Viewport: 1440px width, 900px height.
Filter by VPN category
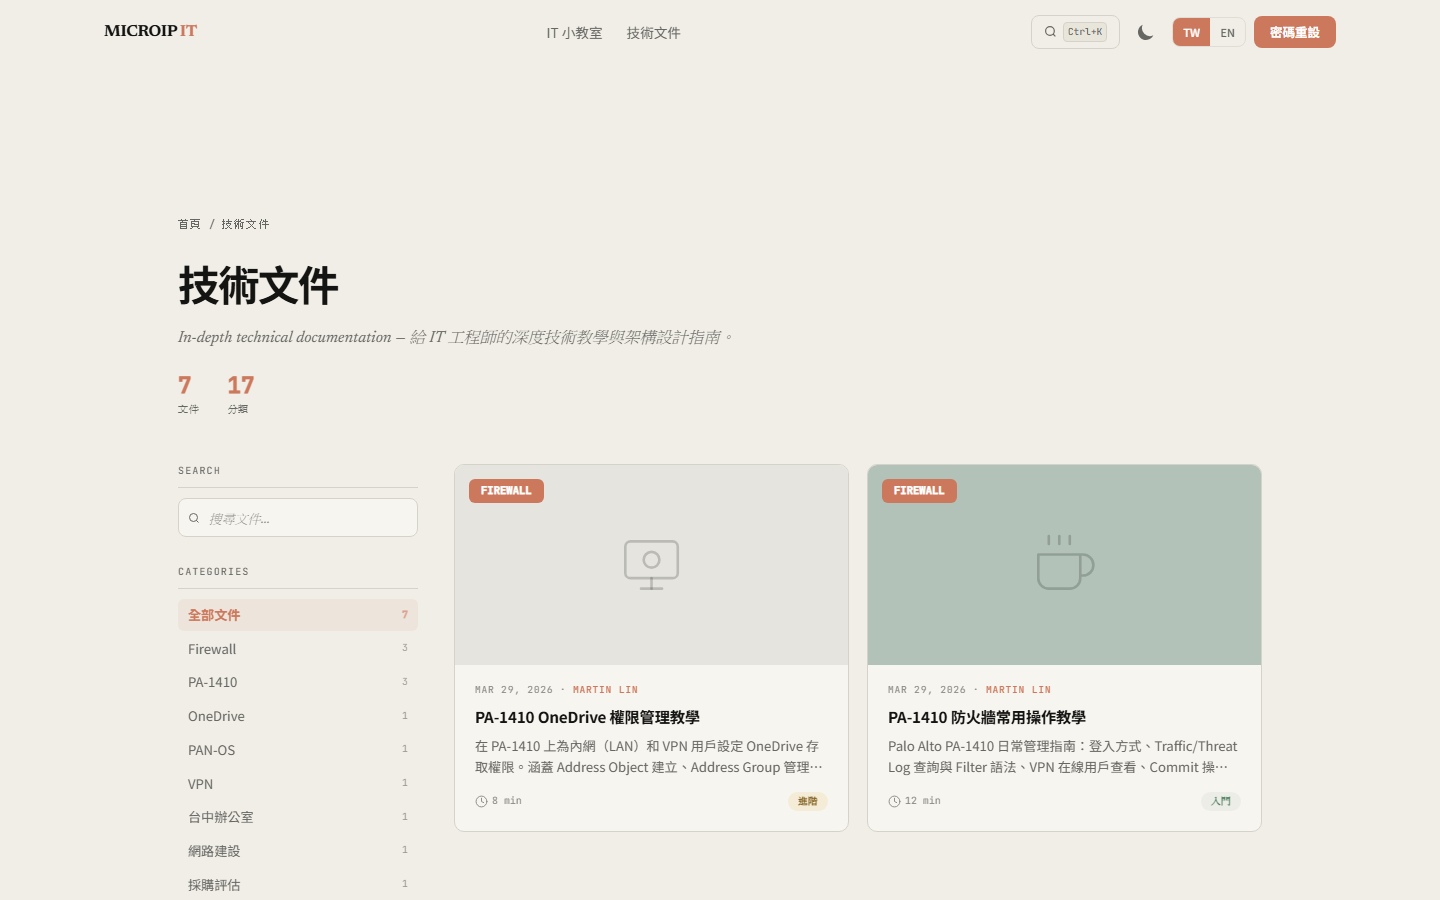[298, 784]
